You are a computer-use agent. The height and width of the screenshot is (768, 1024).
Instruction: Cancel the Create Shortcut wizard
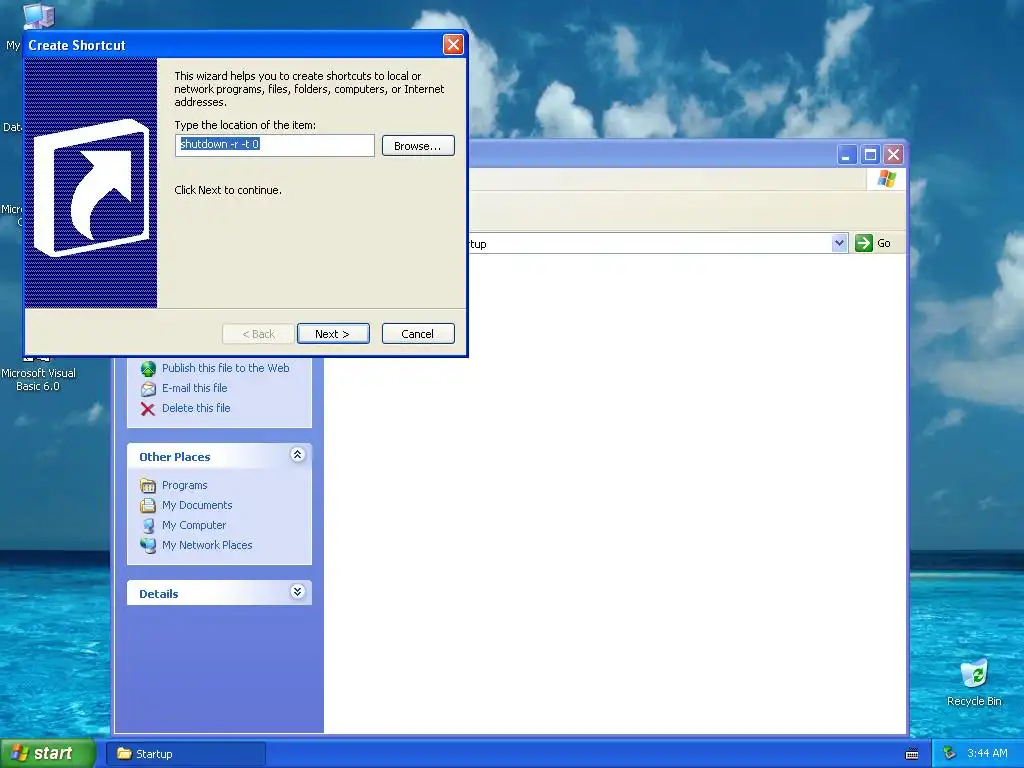click(x=418, y=334)
